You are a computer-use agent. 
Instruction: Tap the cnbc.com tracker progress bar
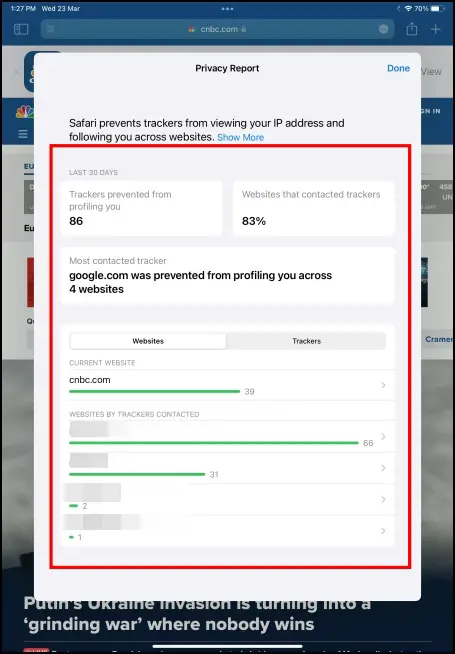click(x=154, y=391)
